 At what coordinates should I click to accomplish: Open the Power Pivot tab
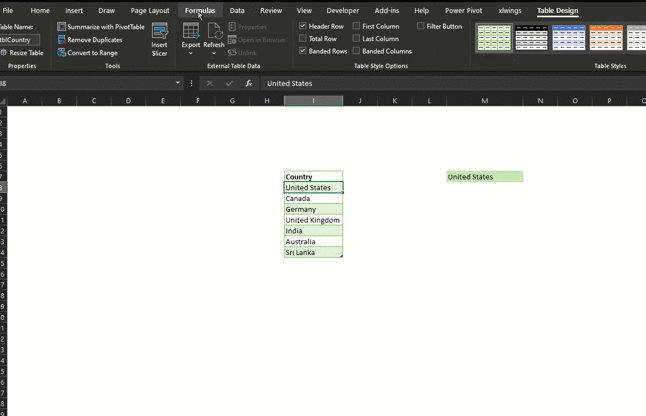(463, 10)
